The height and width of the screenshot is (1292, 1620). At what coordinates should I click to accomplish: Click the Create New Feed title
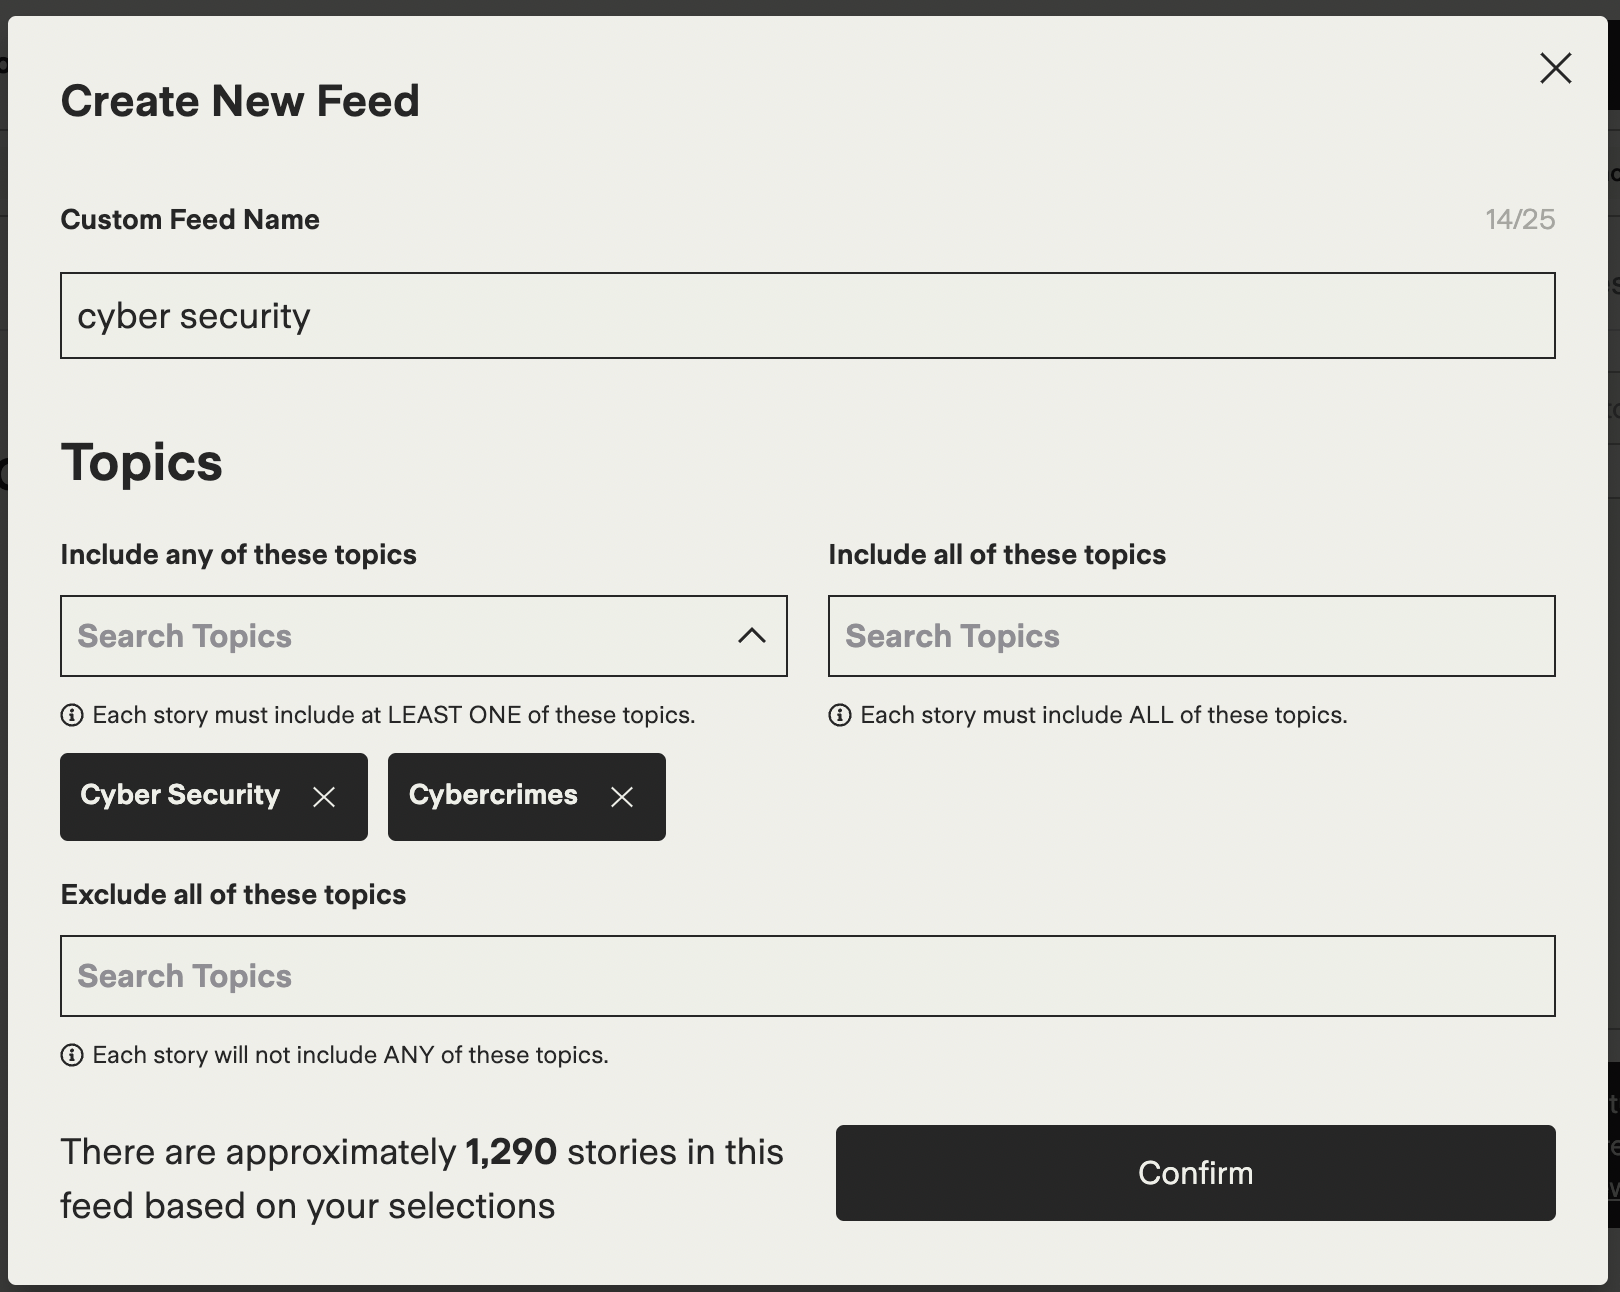(240, 101)
